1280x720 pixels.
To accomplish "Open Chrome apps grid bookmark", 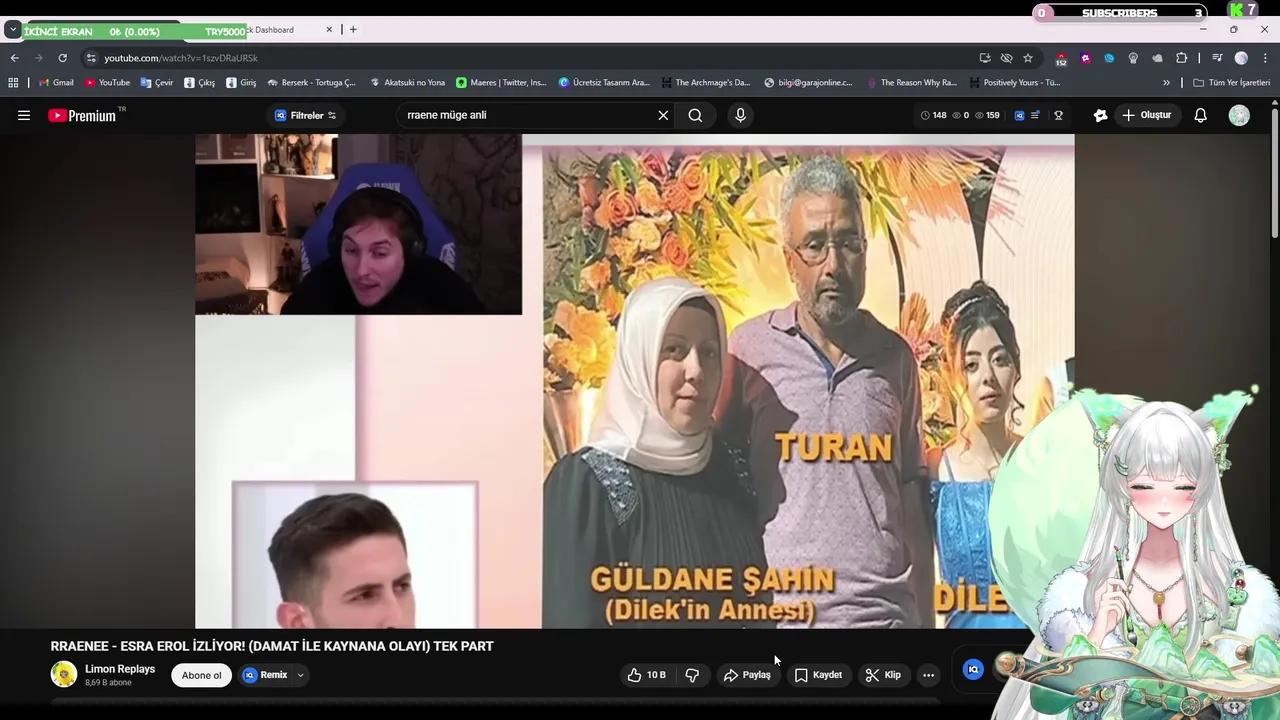I will (13, 83).
